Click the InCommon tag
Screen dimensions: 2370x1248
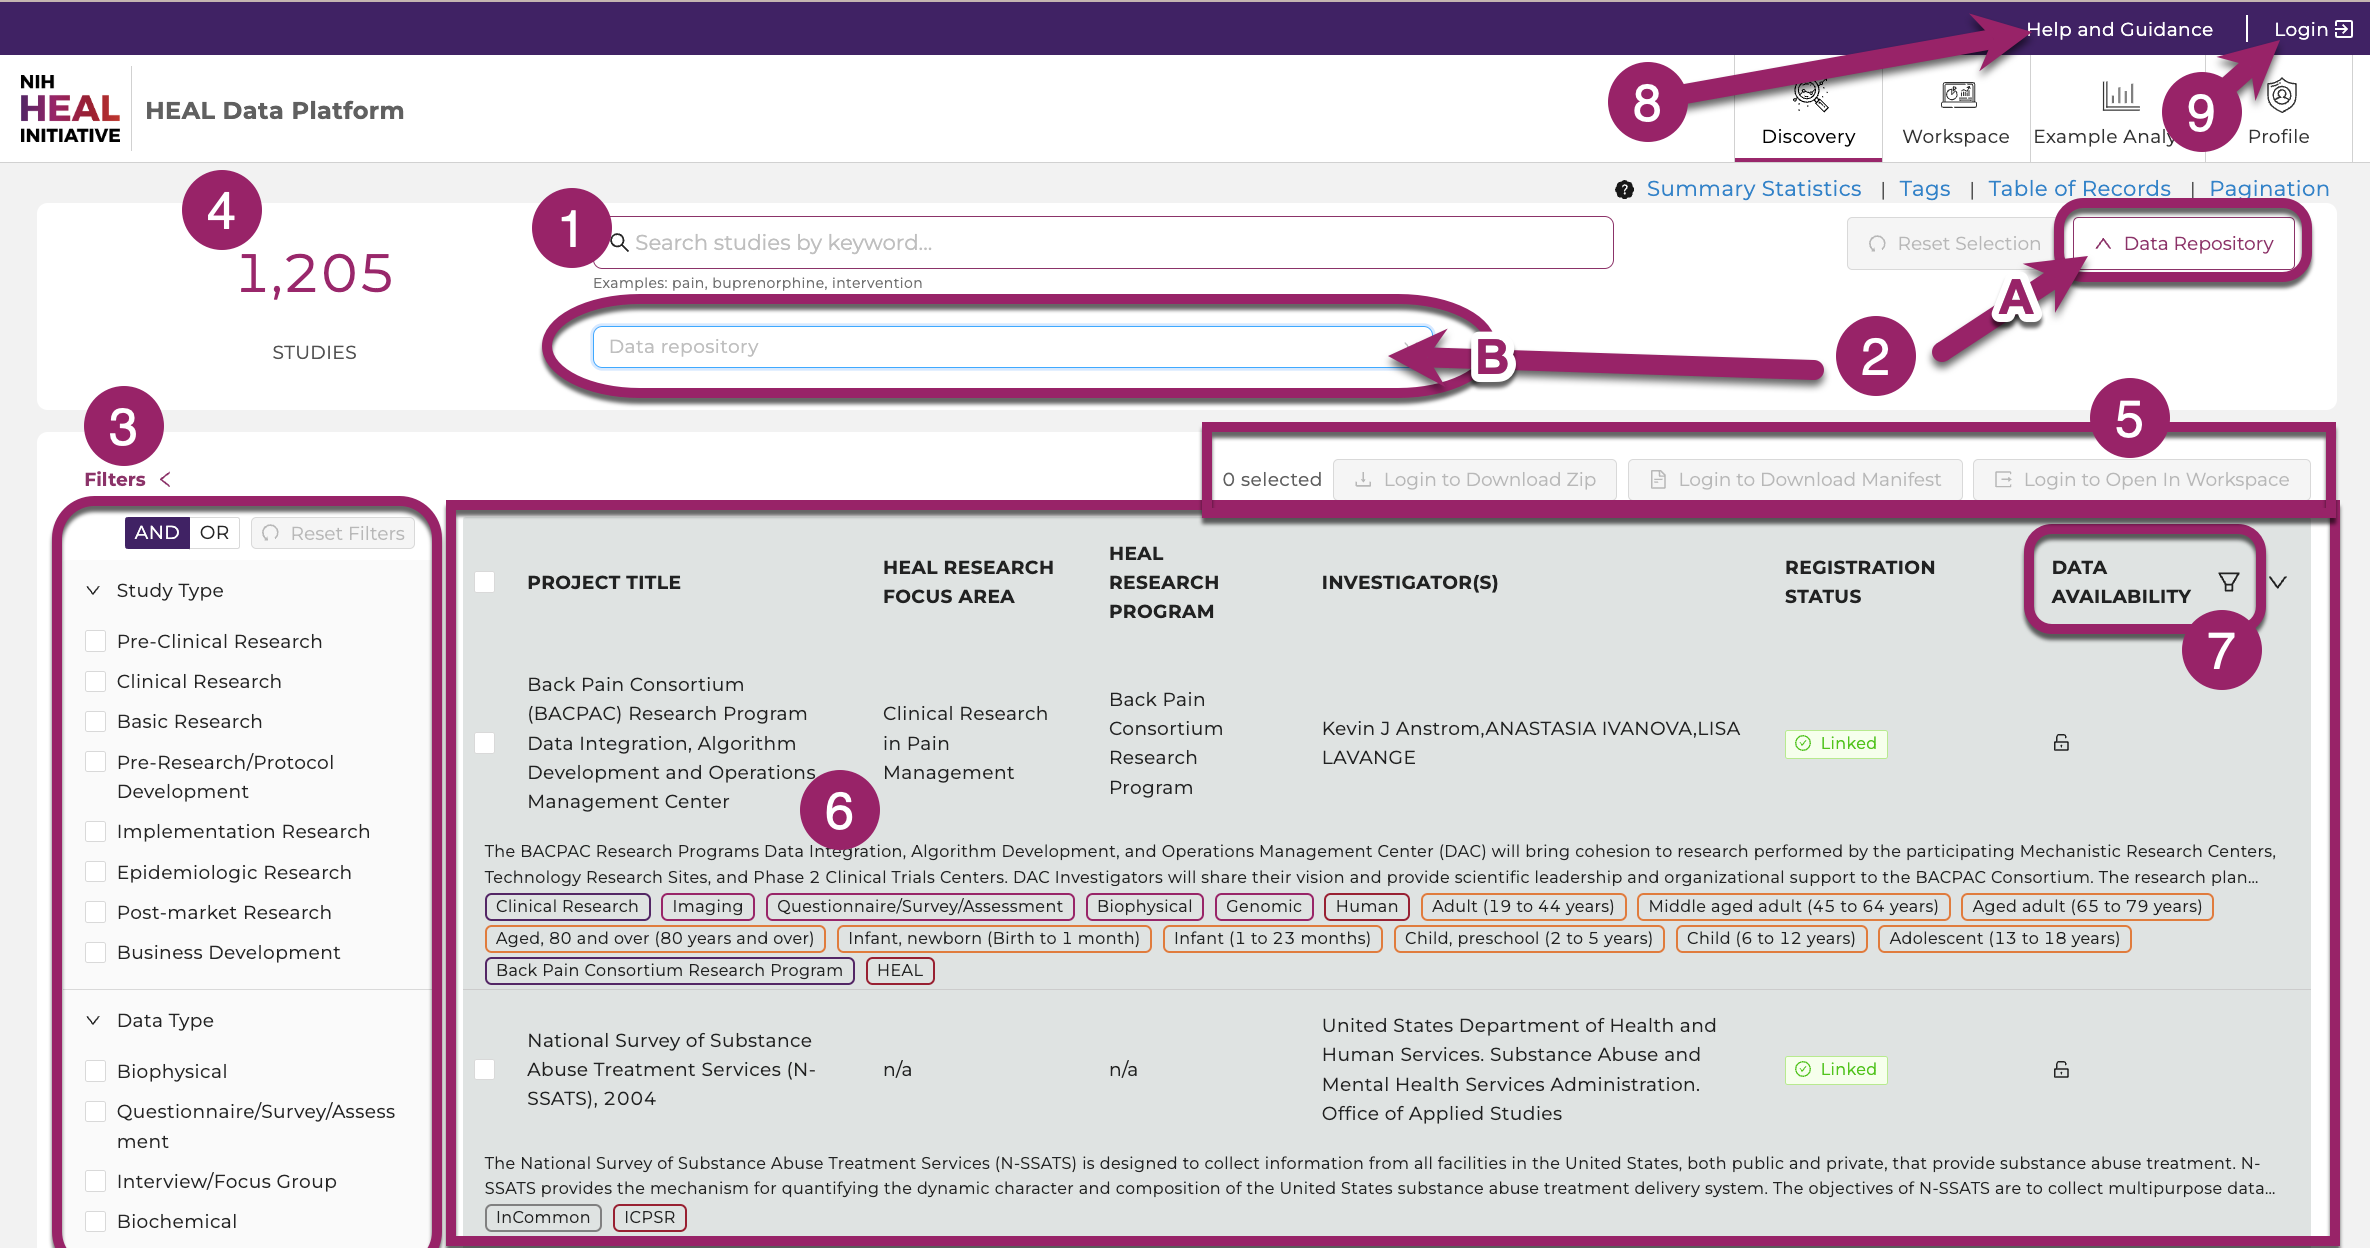(543, 1217)
